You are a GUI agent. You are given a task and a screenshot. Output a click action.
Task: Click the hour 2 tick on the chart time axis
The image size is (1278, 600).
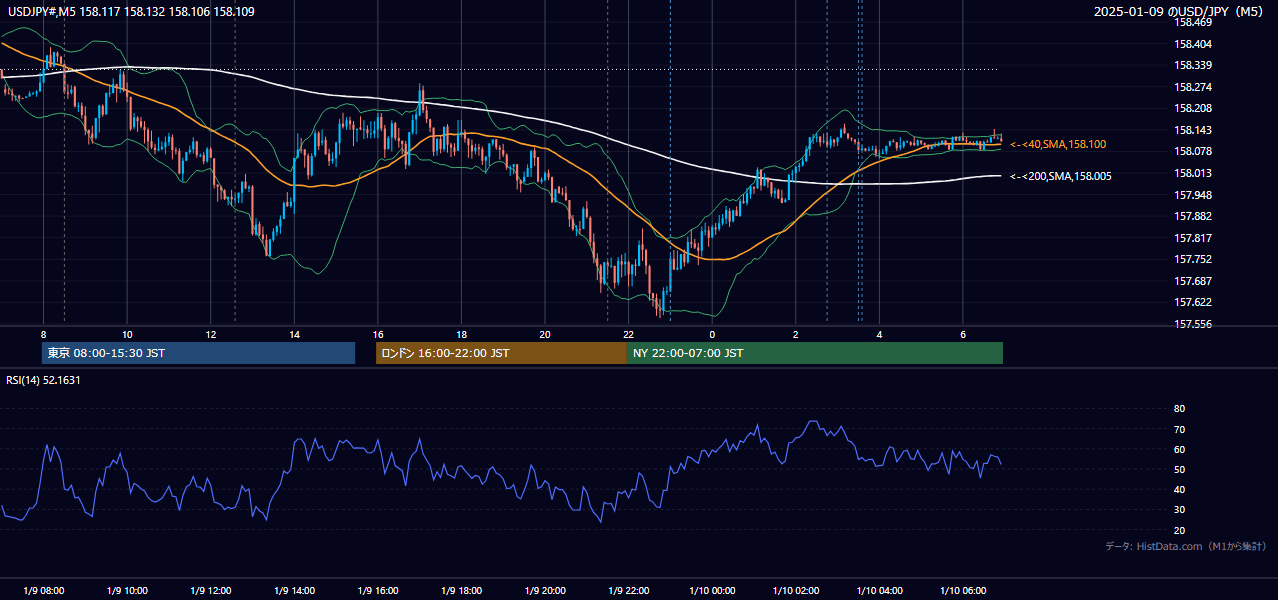point(795,334)
